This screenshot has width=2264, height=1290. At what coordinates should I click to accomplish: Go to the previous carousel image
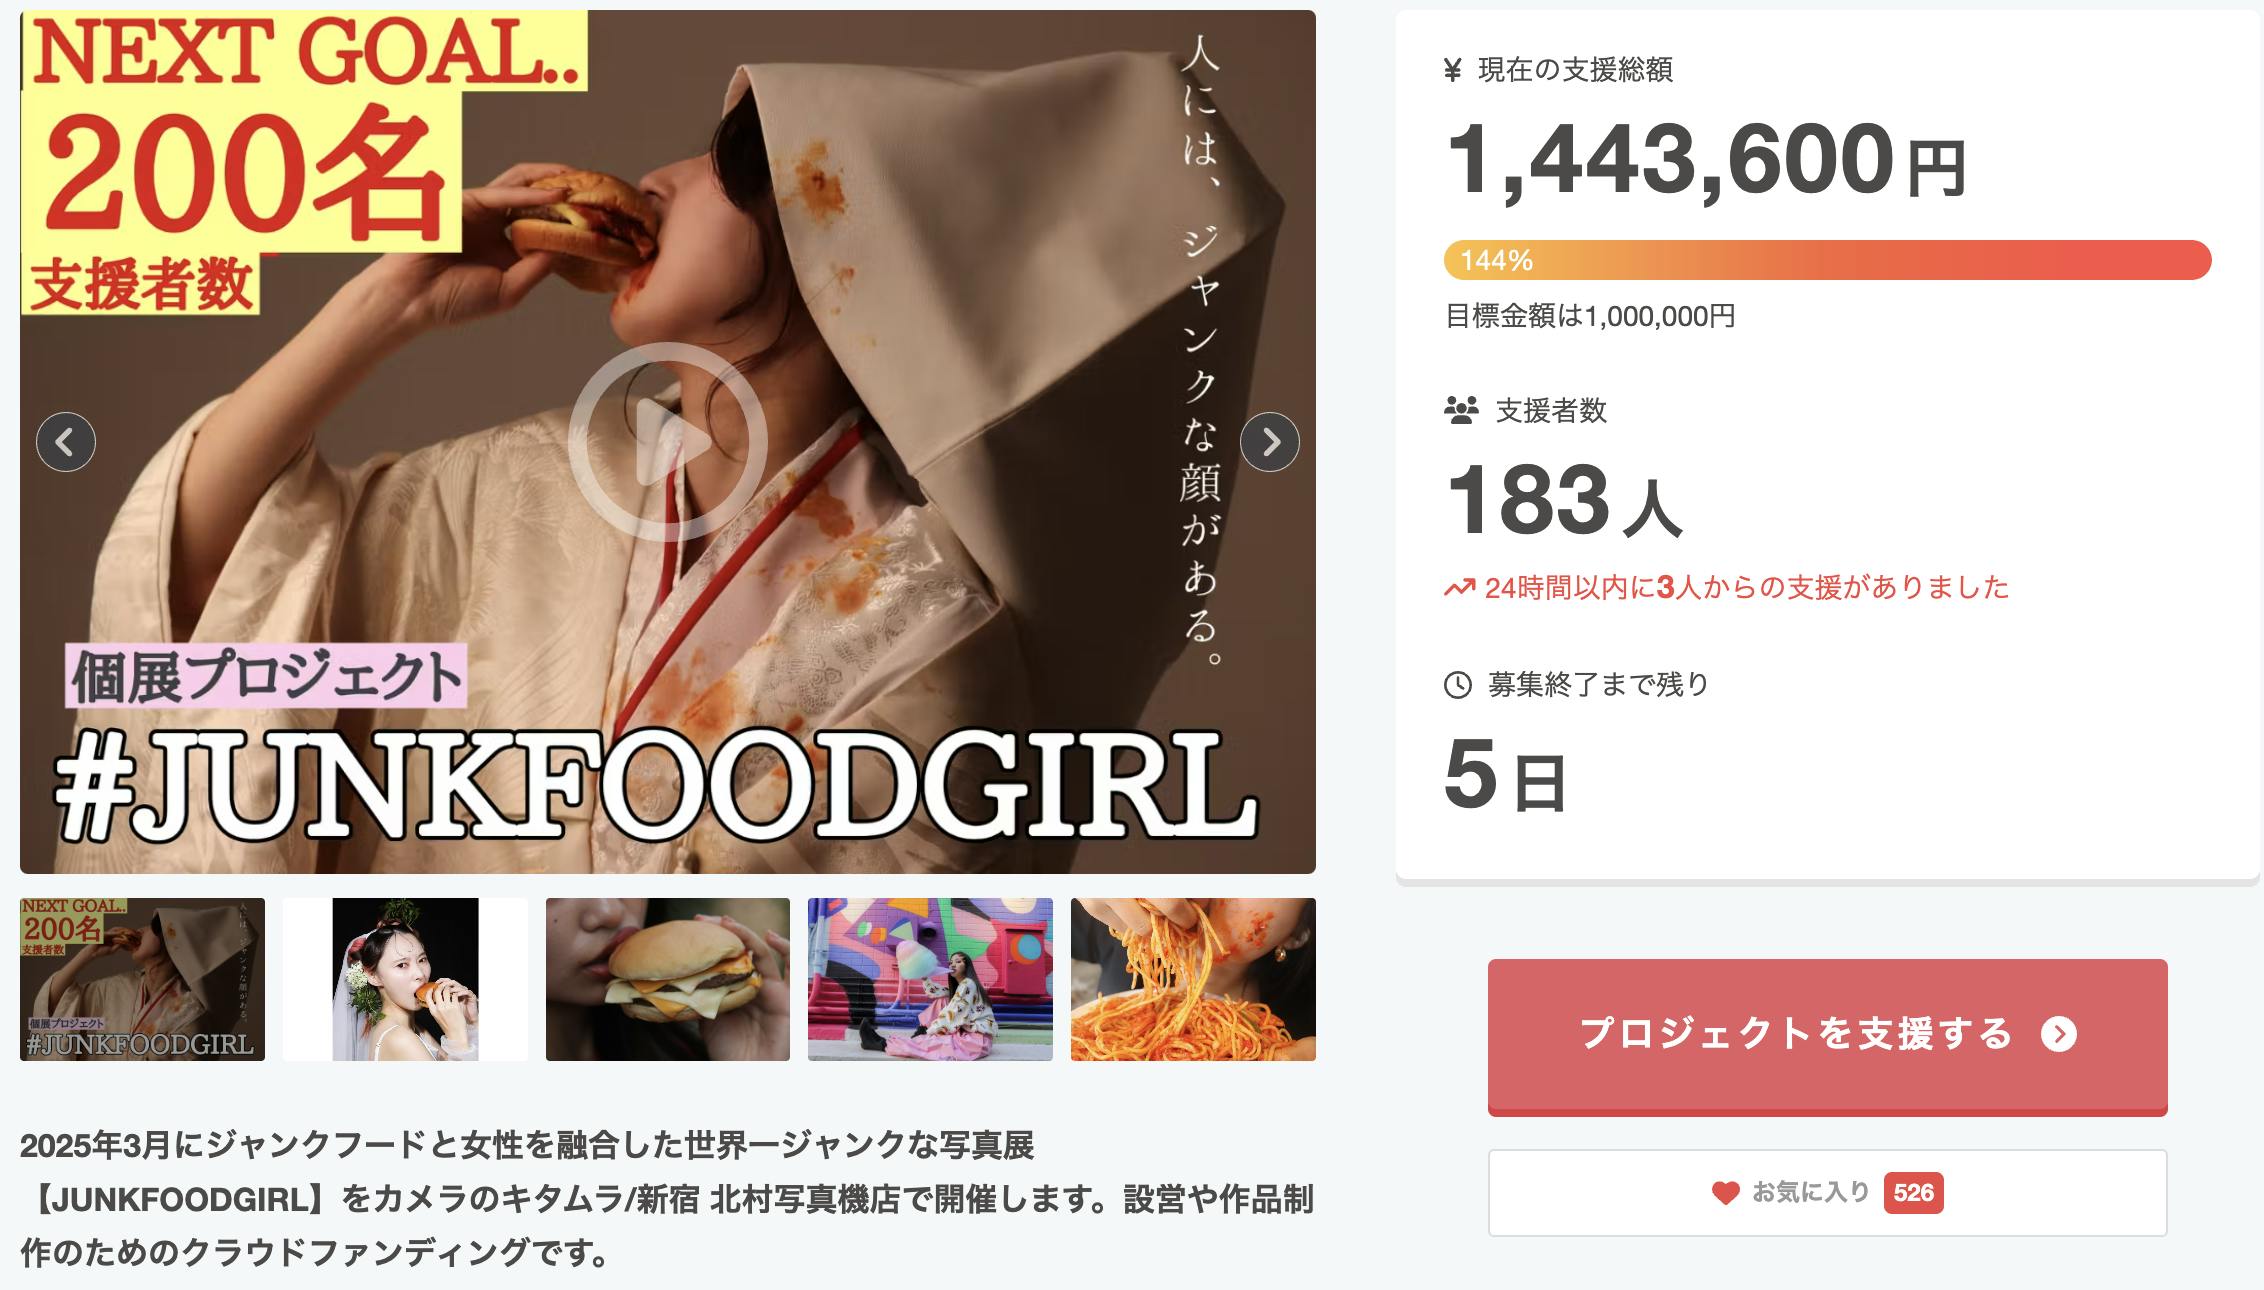coord(66,441)
